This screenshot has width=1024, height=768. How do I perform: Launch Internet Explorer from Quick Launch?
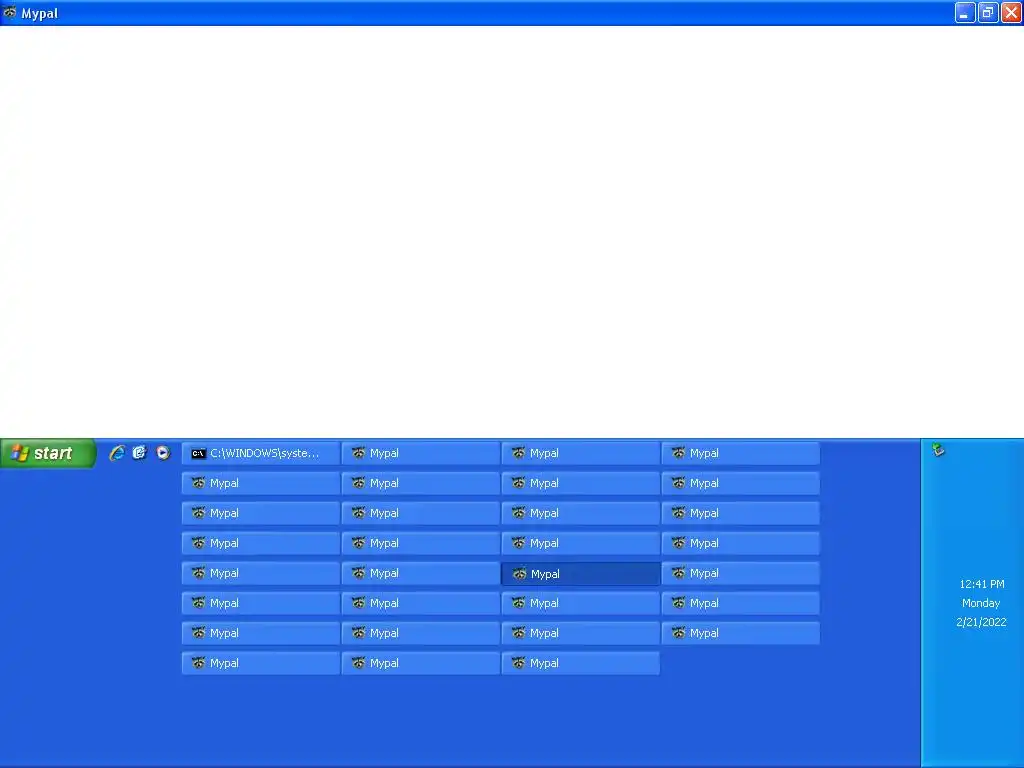(x=117, y=453)
